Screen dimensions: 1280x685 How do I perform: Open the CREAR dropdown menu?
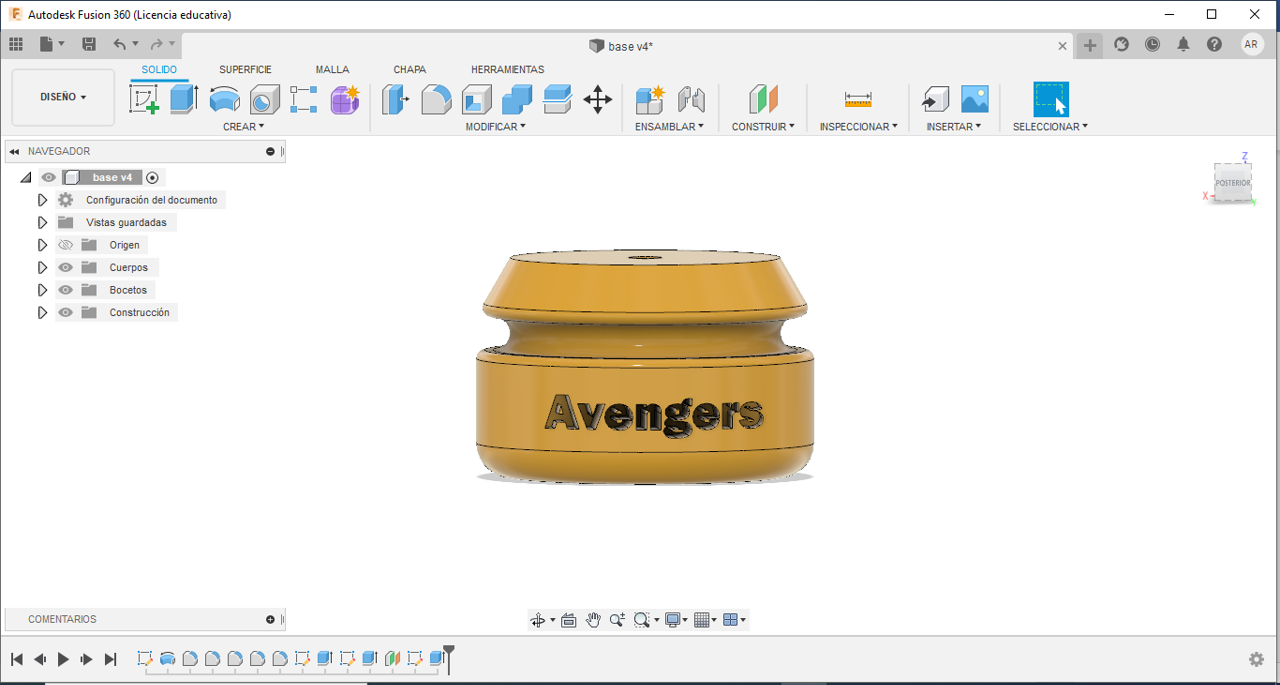click(x=243, y=127)
